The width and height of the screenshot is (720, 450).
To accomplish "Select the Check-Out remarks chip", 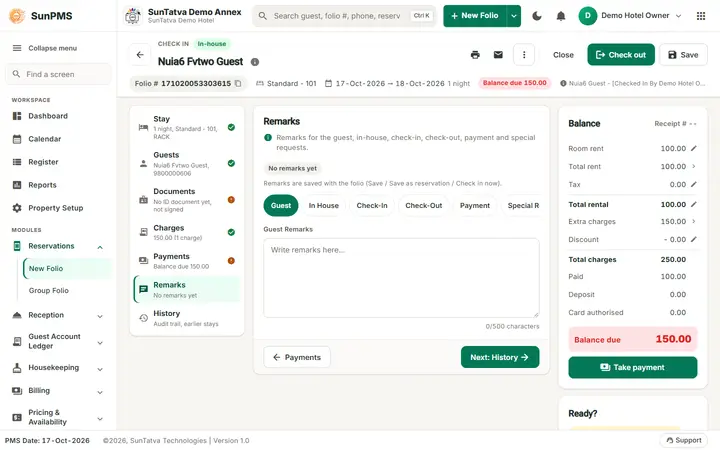I will tap(423, 205).
